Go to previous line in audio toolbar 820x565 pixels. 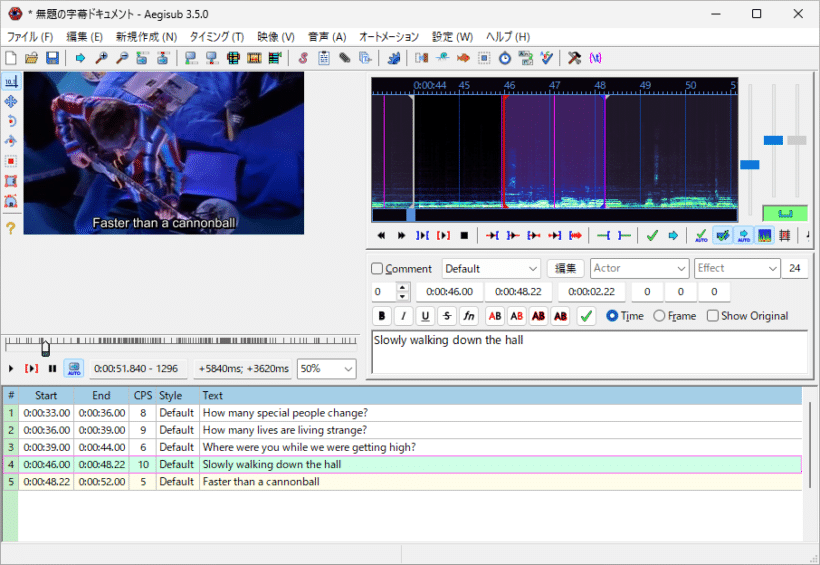[381, 235]
